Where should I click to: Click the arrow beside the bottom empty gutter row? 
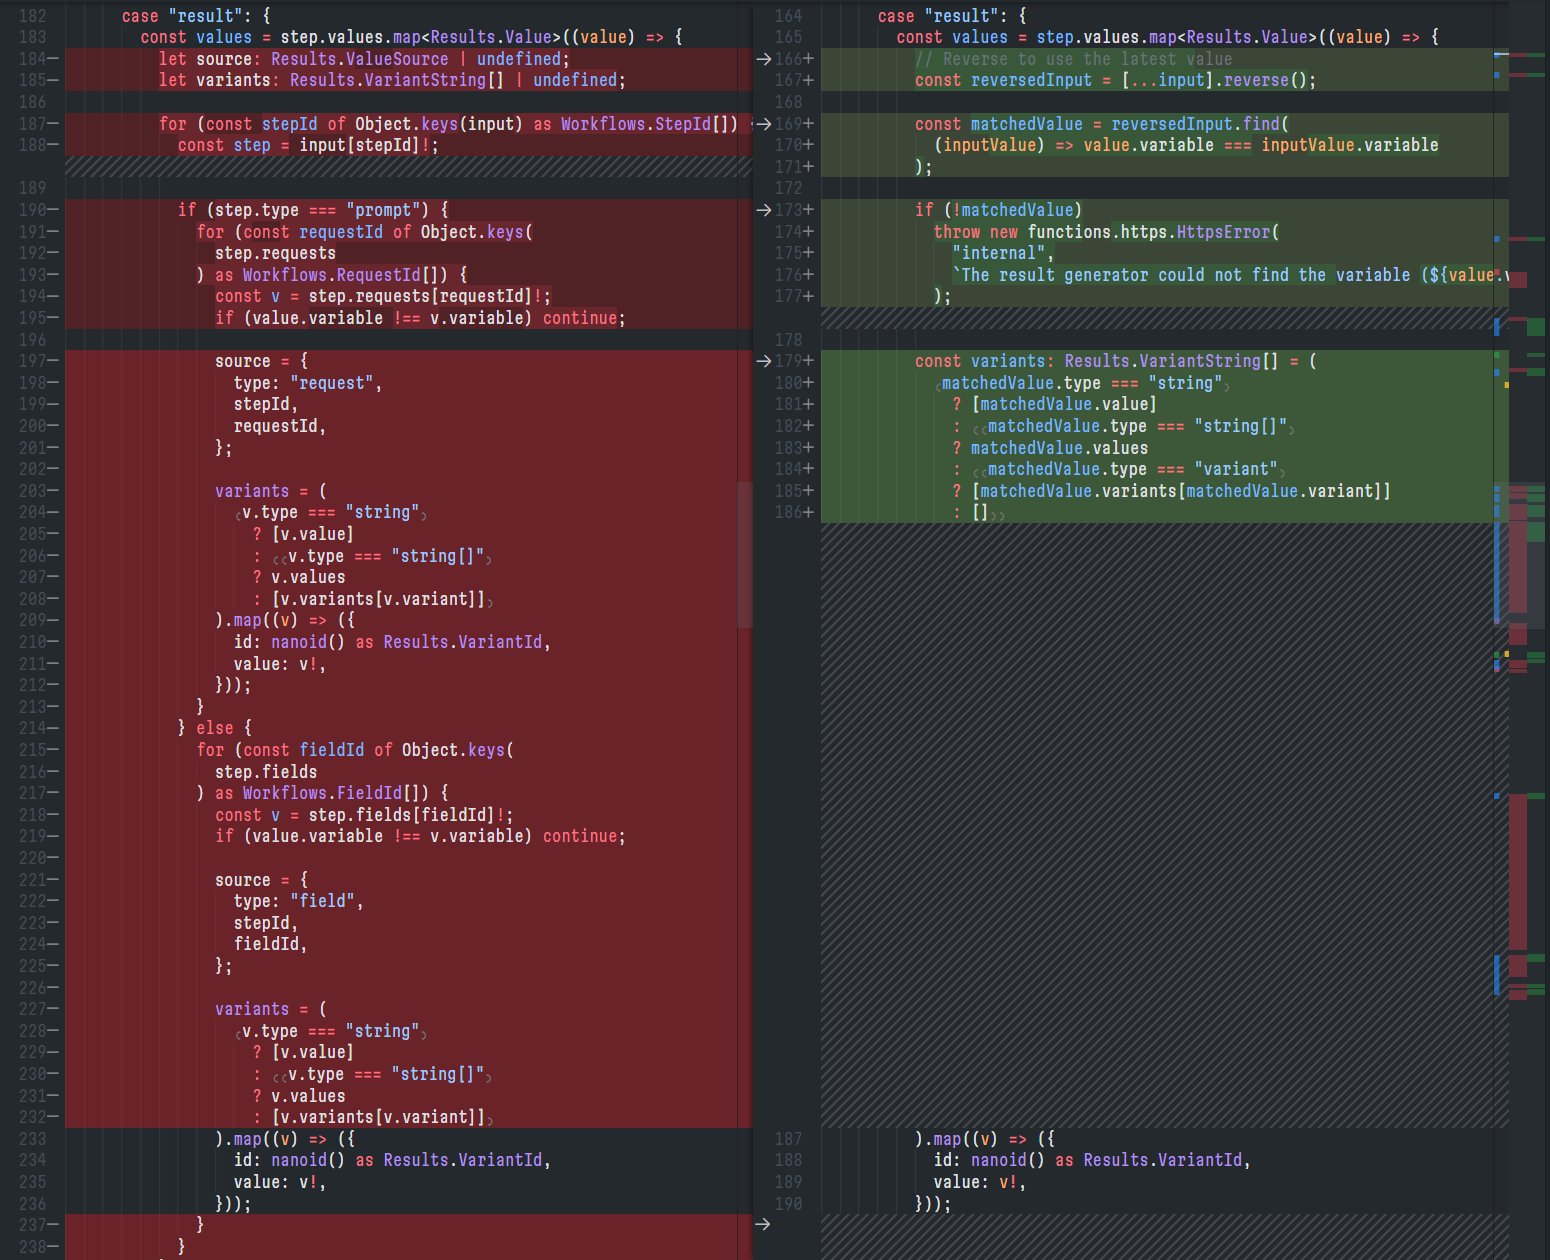click(763, 1222)
